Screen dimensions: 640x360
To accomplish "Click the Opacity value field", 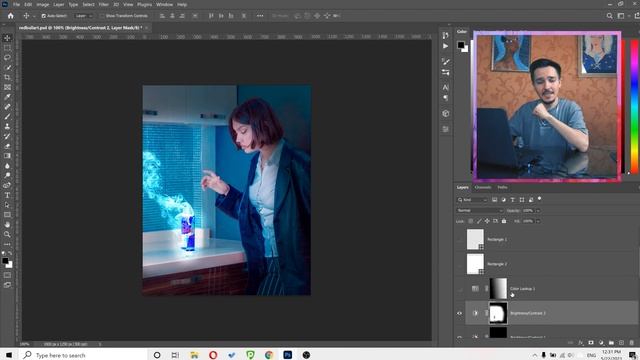I will tap(528, 211).
